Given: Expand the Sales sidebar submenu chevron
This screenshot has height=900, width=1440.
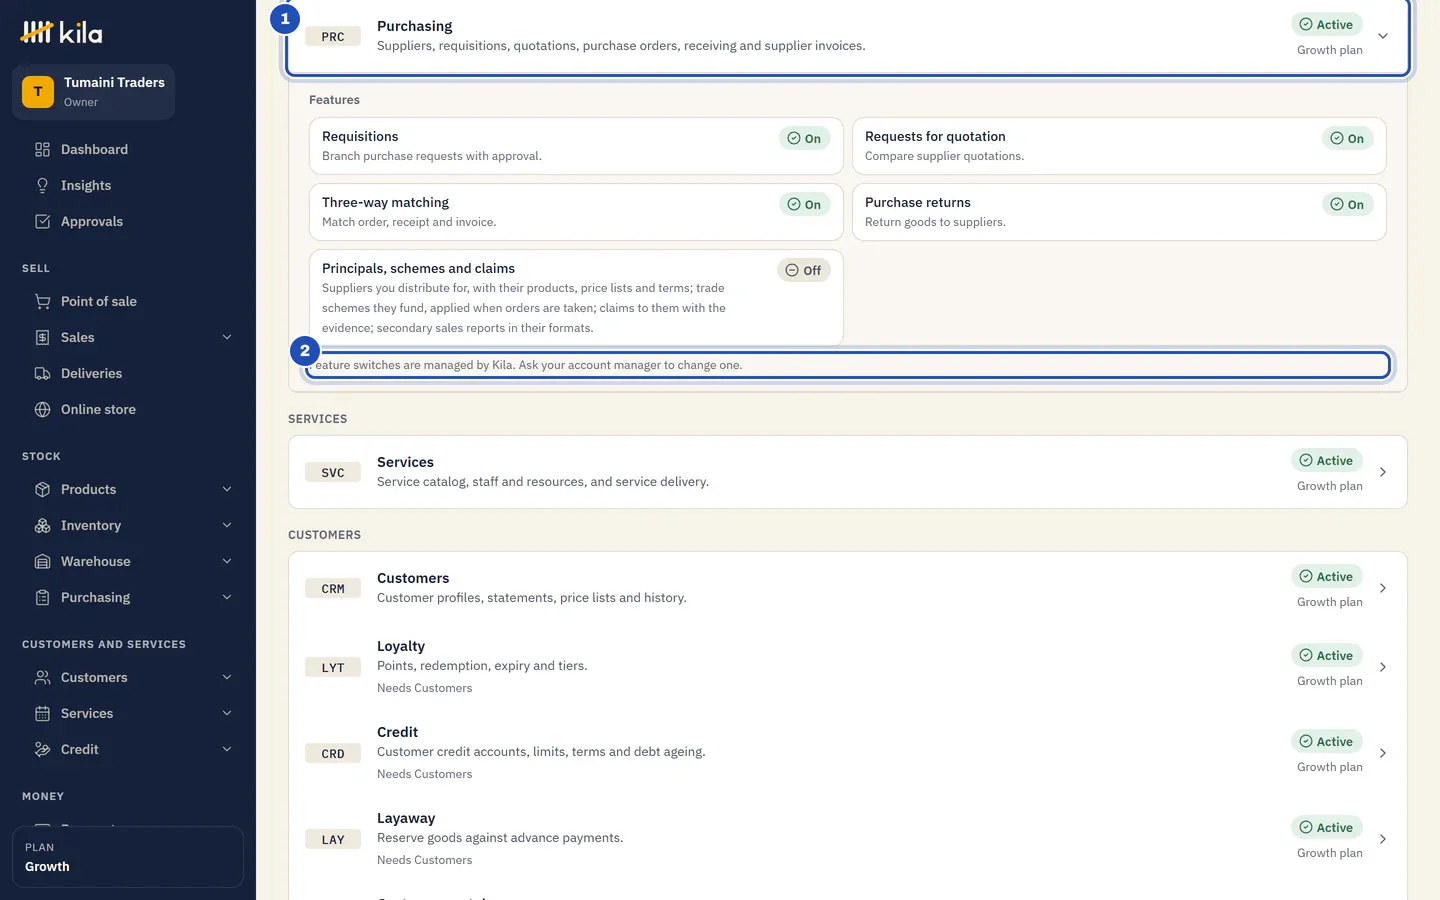Looking at the screenshot, I should 227,338.
